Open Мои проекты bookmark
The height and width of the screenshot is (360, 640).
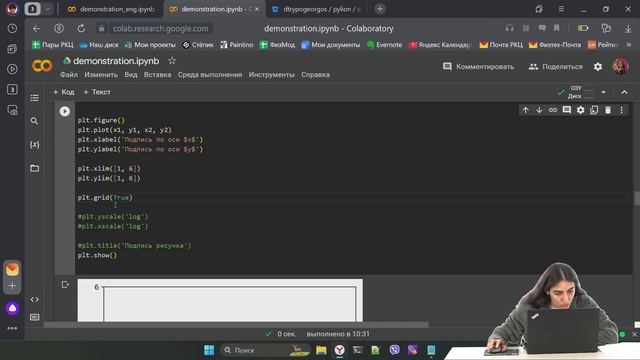(x=150, y=44)
